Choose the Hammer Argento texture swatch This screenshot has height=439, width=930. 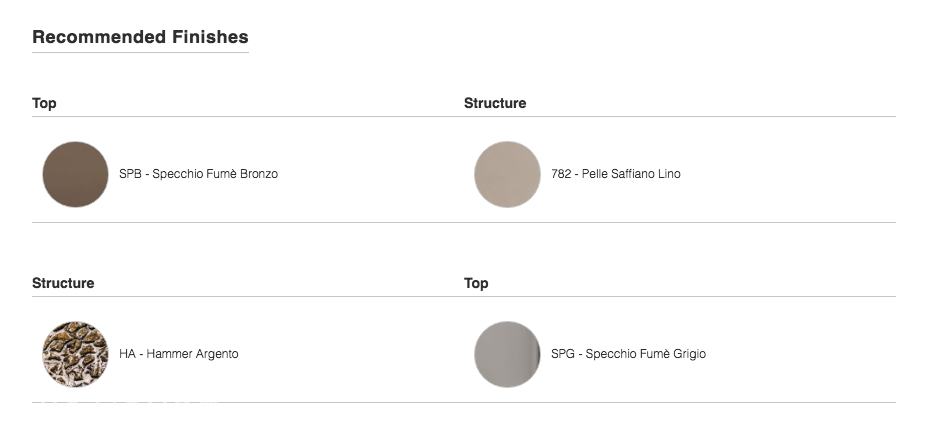75,354
